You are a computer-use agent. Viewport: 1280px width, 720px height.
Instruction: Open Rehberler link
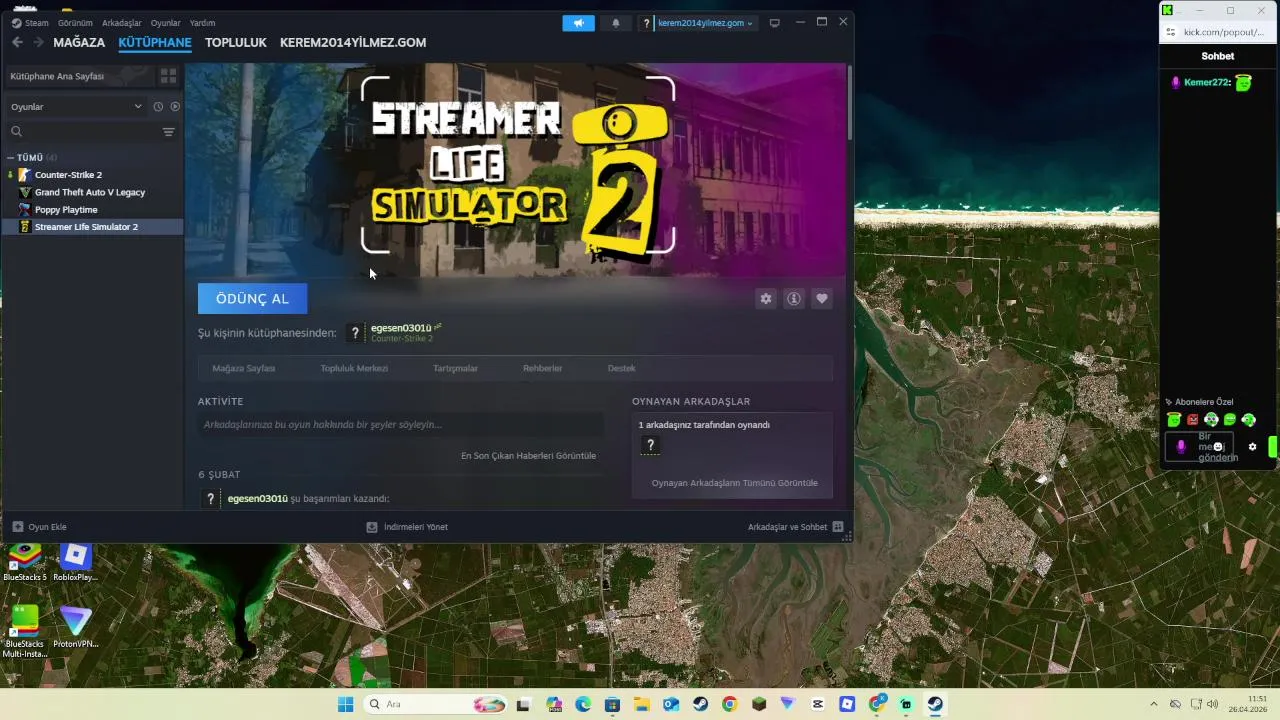tap(542, 368)
